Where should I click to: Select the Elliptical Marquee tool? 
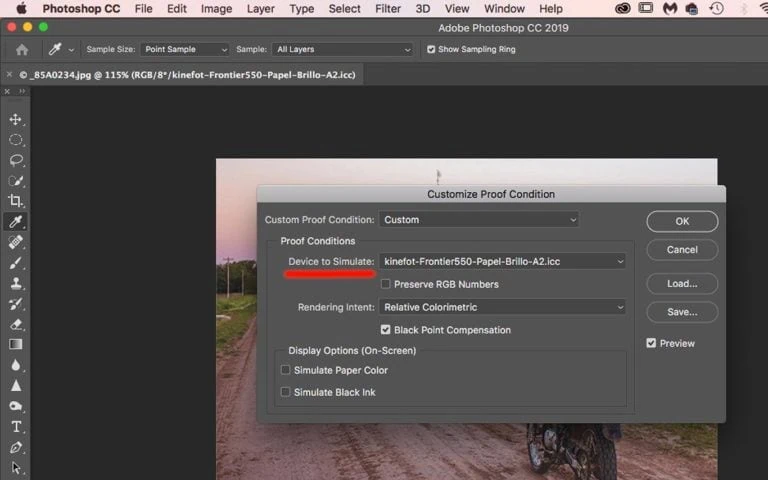pos(15,140)
